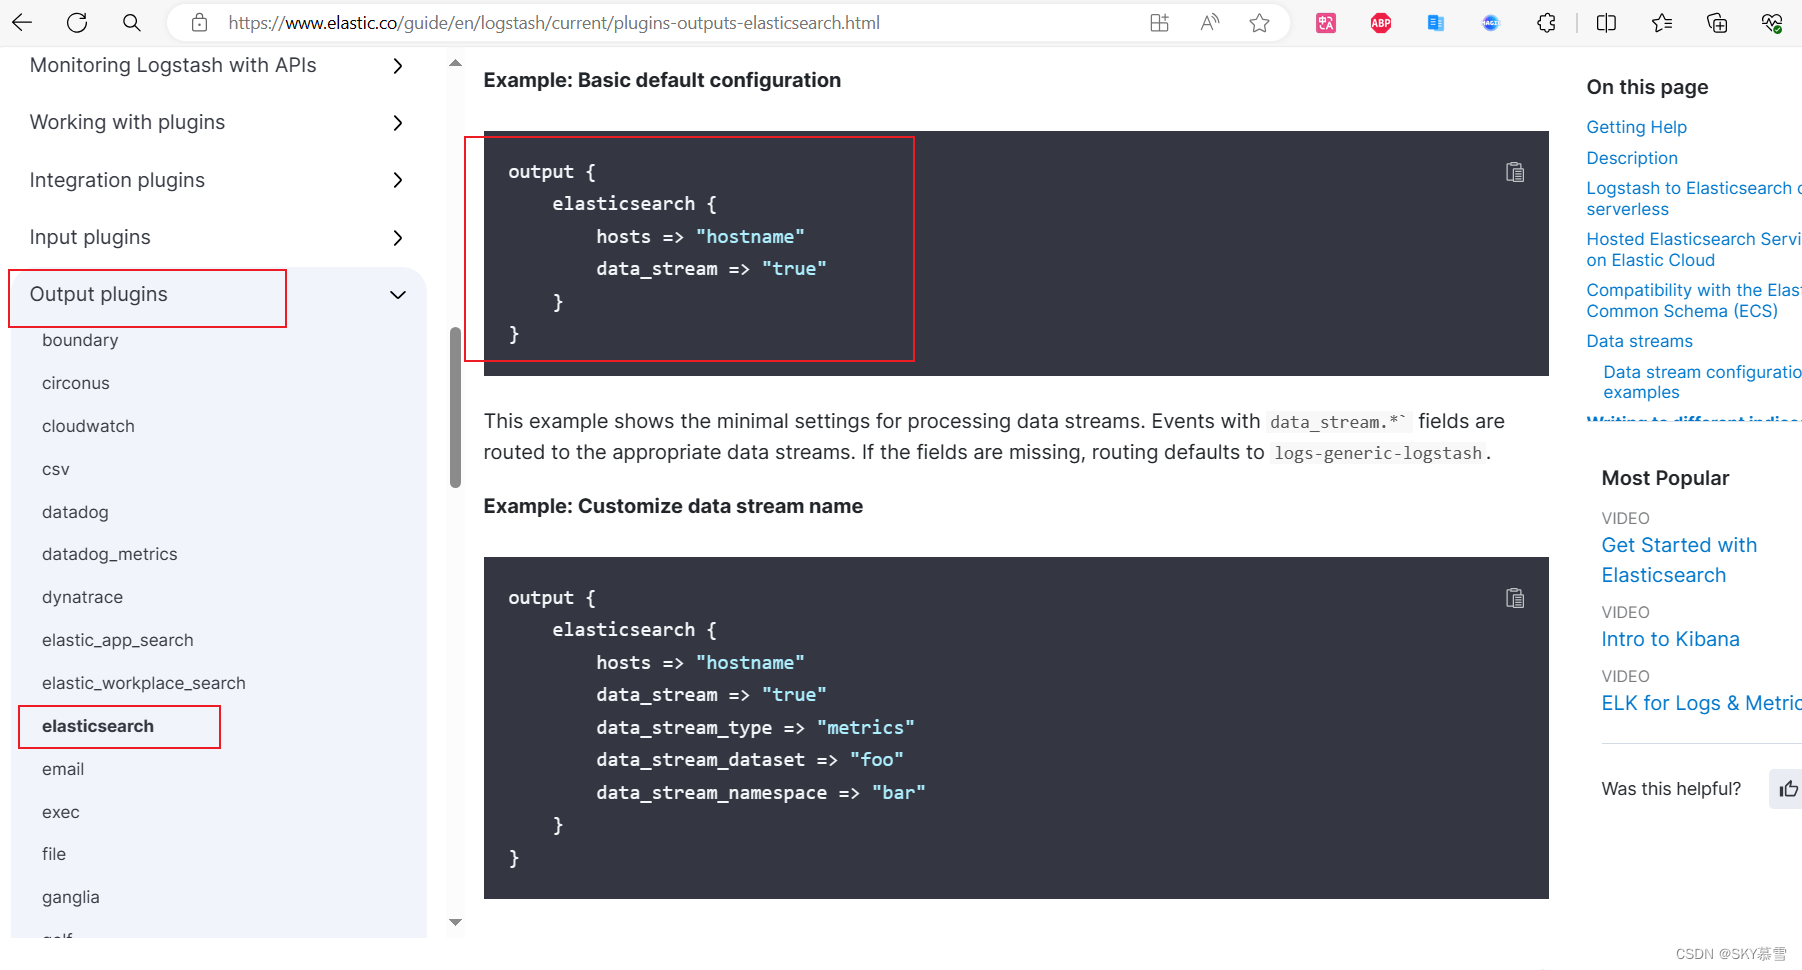Collapse Output plugins chevron
This screenshot has width=1802, height=970.
click(x=398, y=295)
